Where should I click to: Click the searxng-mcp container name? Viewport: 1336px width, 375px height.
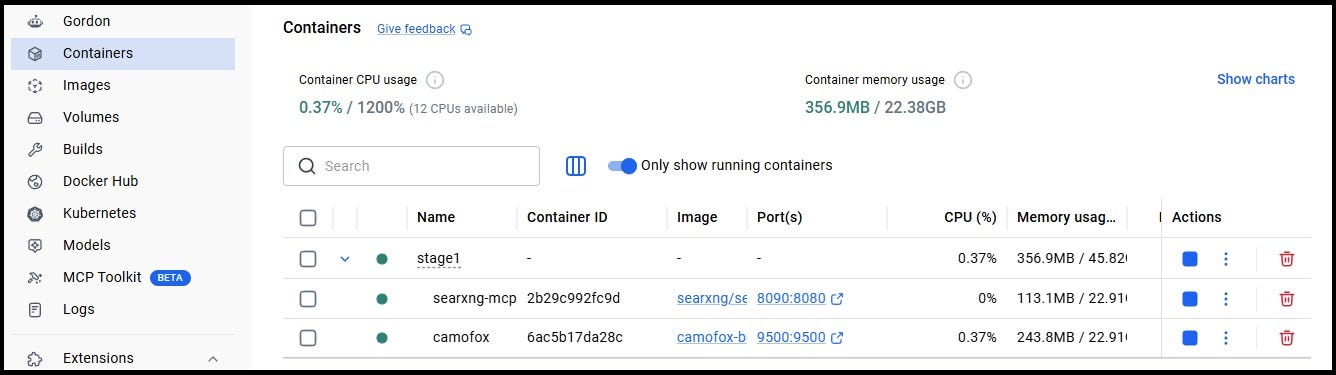pos(474,298)
